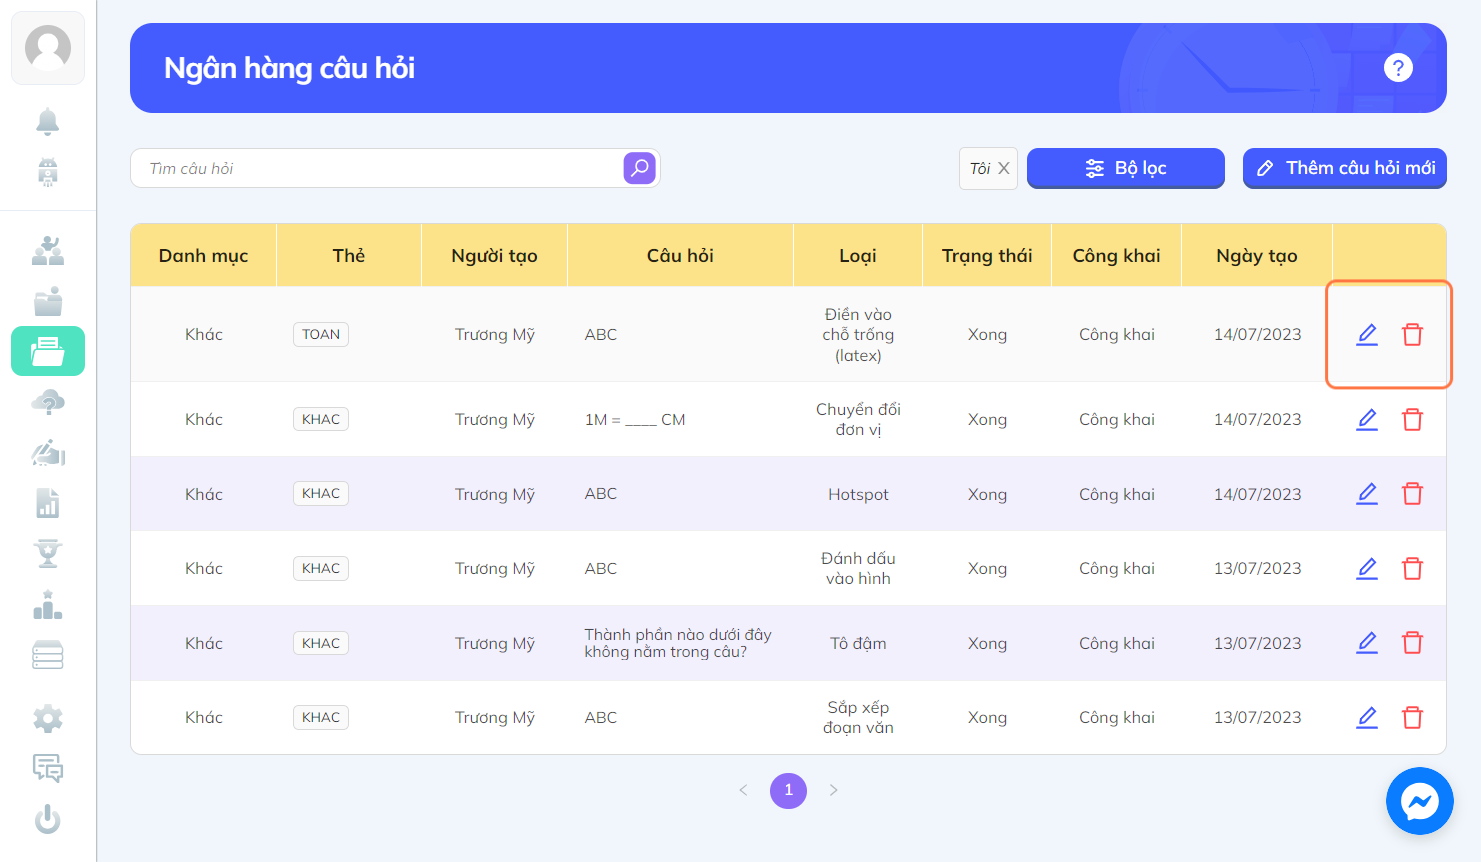
Task: Edit the Hotspot question row
Action: point(1367,493)
